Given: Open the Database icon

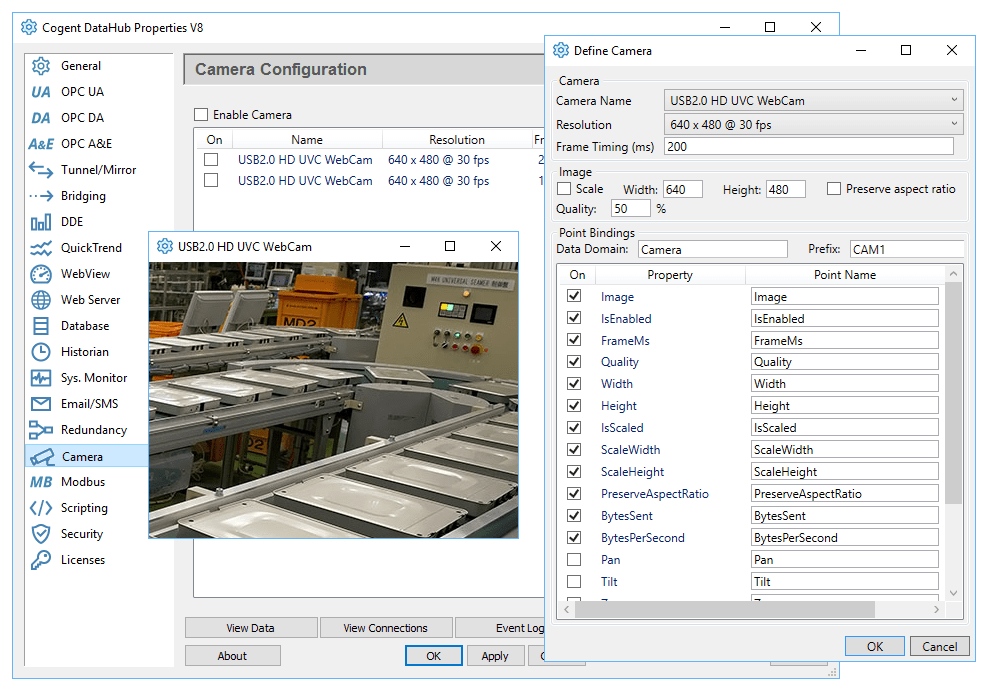Looking at the screenshot, I should [41, 326].
